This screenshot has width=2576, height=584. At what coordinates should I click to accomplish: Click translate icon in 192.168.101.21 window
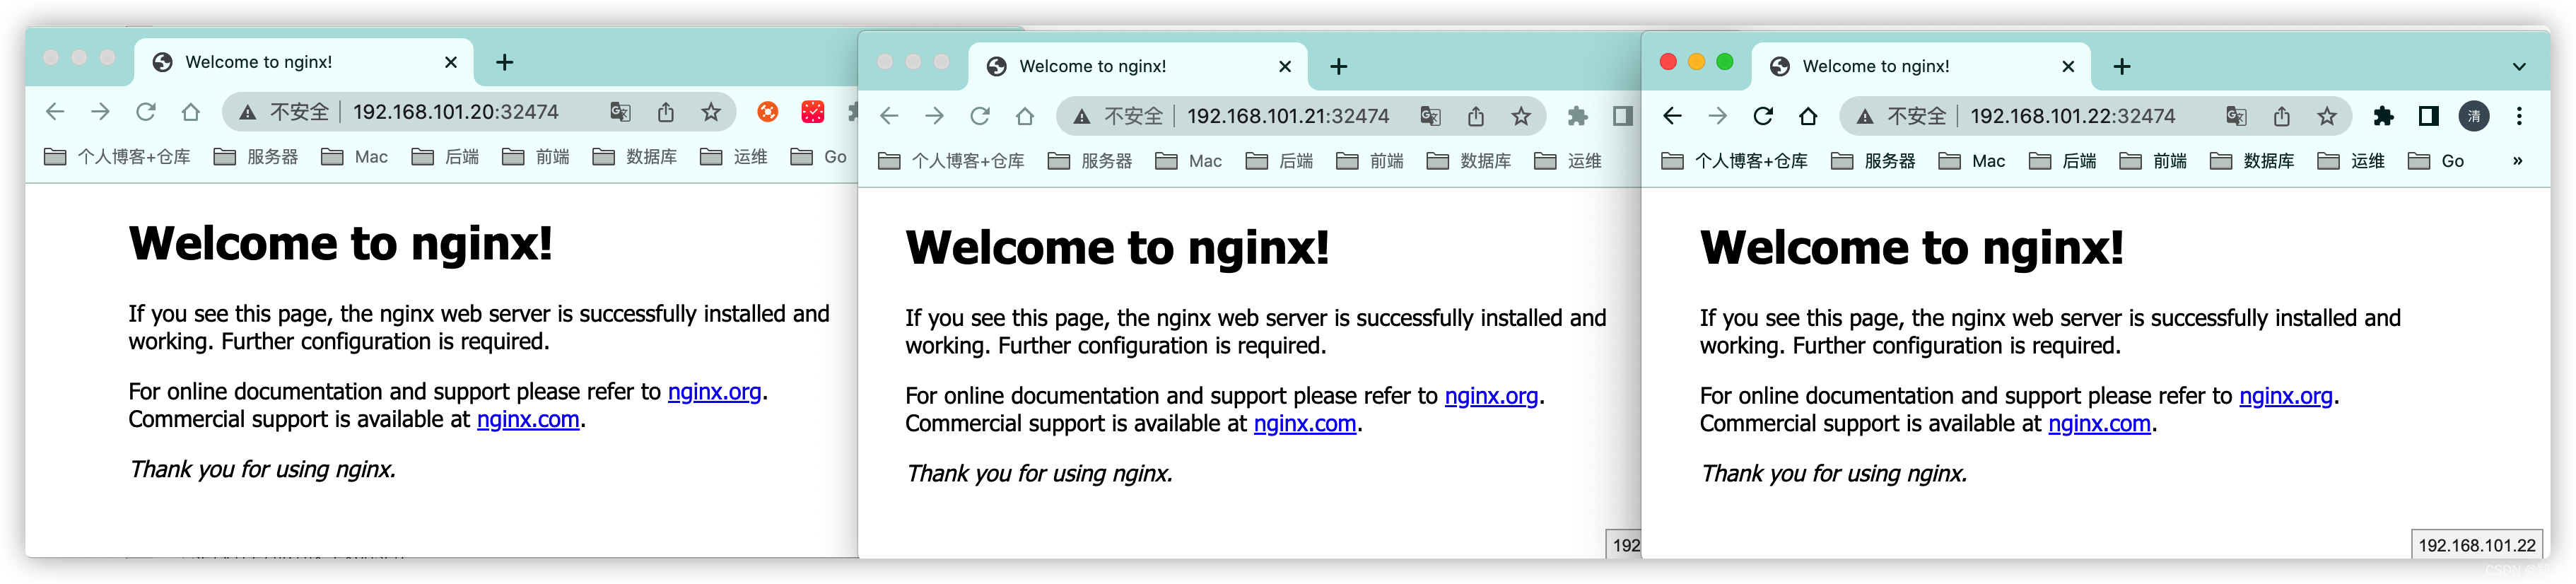point(1430,116)
